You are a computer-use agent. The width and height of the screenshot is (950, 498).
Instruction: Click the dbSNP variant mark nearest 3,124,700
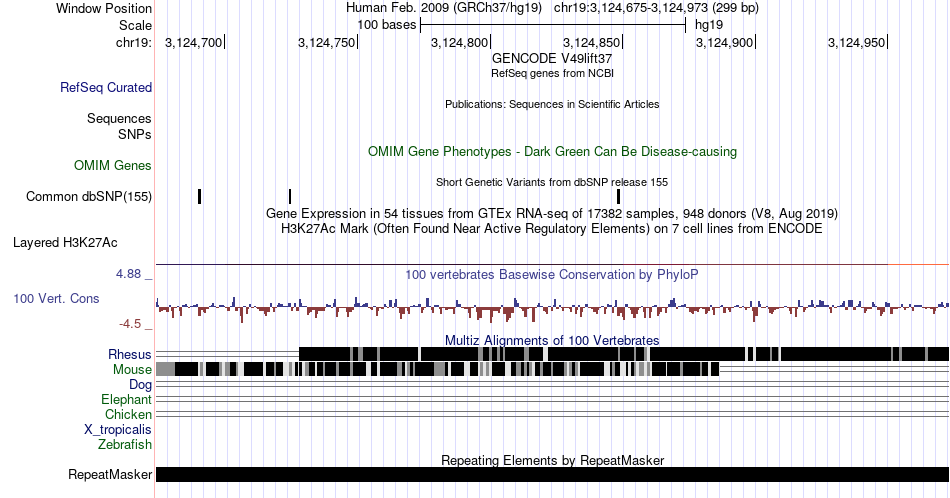coord(199,196)
